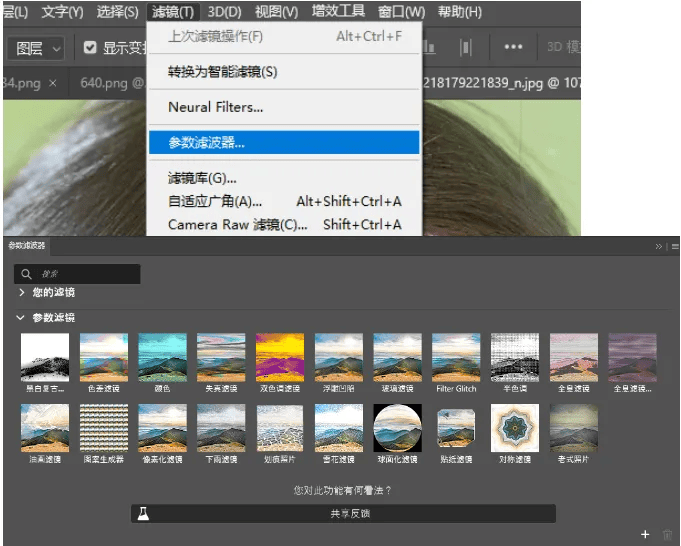Select the 玻璃滤镜 filter thumbnail
The height and width of the screenshot is (546, 681).
coord(397,357)
